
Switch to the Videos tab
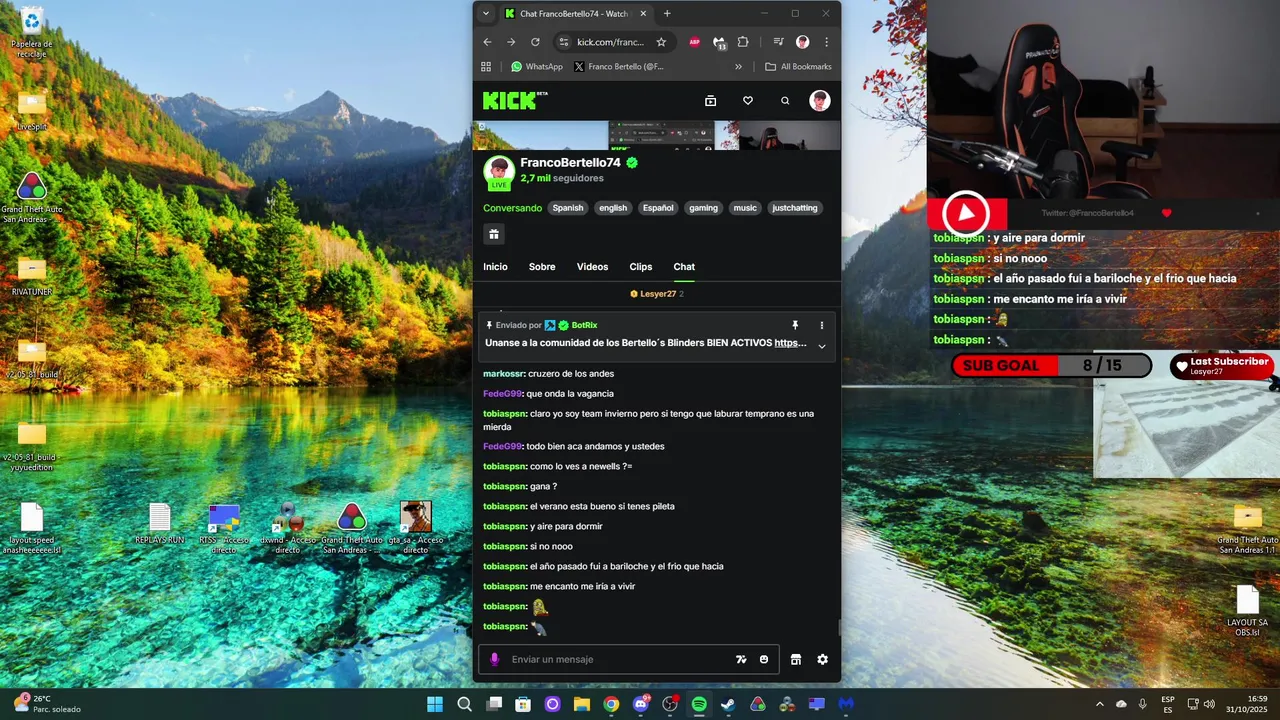point(592,267)
